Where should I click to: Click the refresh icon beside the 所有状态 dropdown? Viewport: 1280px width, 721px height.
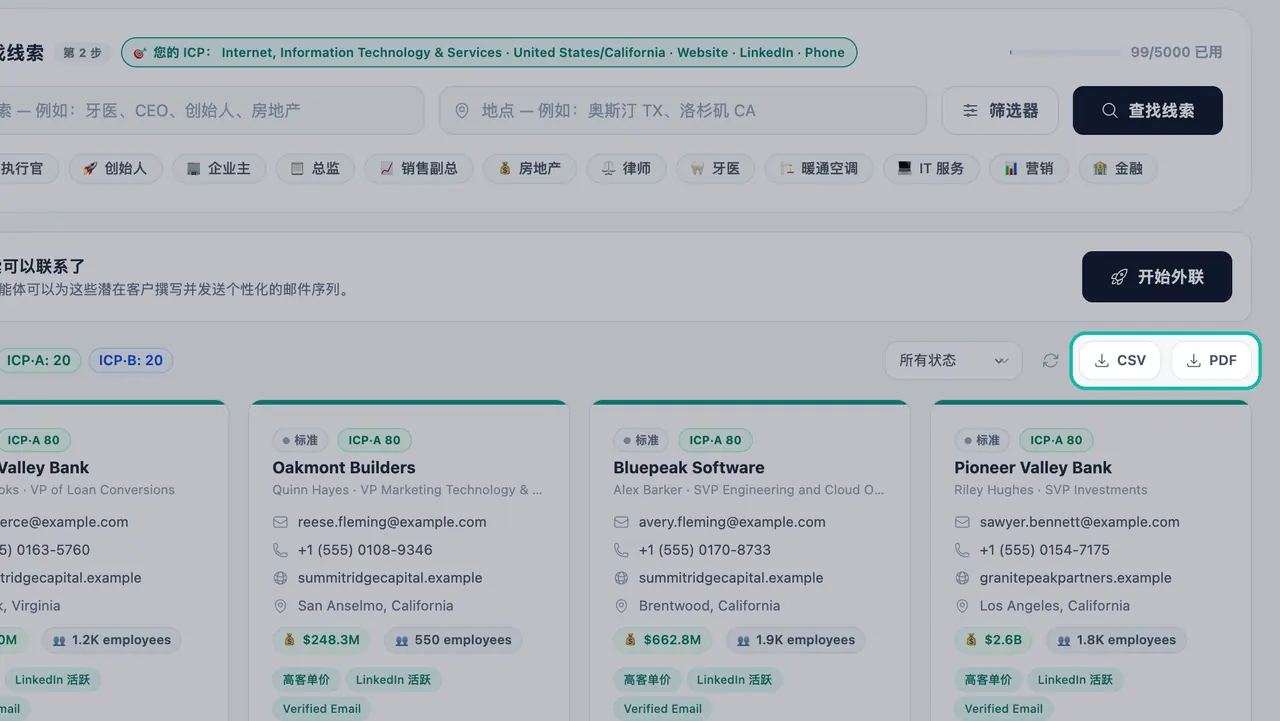1050,361
